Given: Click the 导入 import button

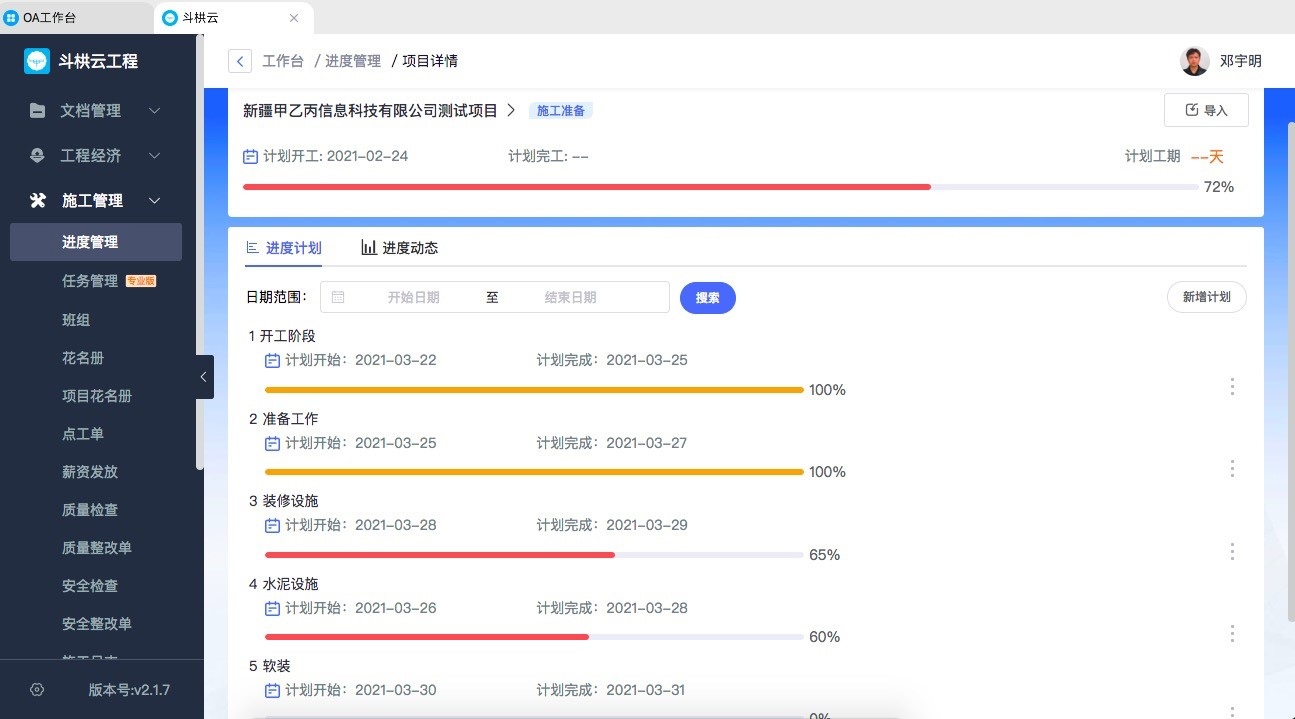Looking at the screenshot, I should click(1206, 110).
